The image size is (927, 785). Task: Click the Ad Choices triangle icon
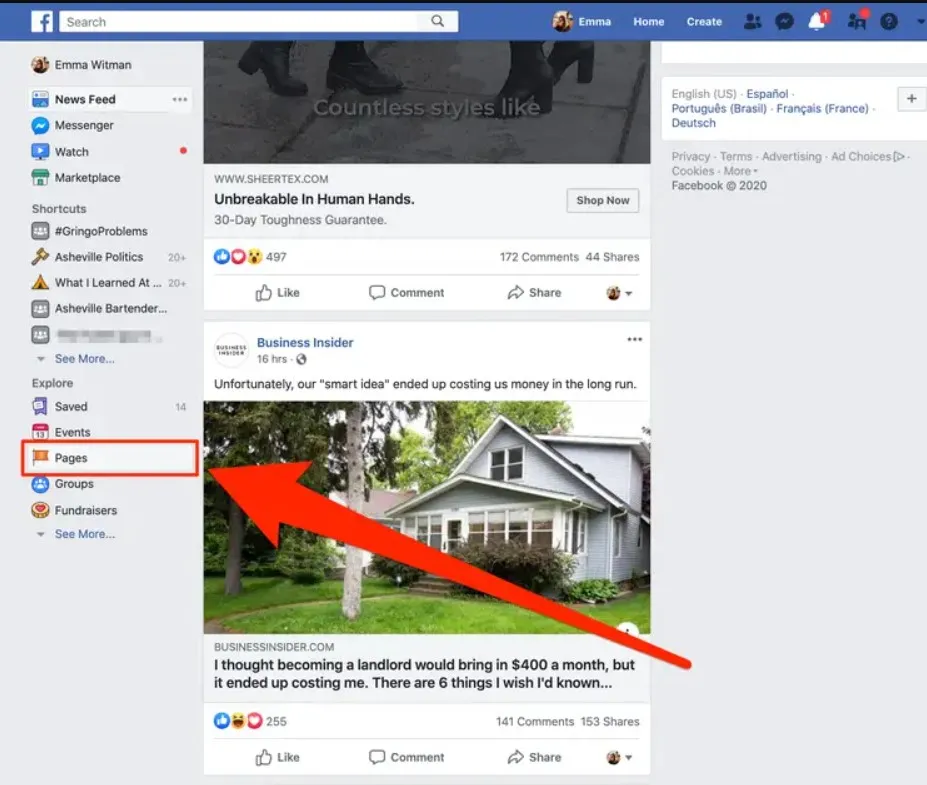click(x=899, y=157)
